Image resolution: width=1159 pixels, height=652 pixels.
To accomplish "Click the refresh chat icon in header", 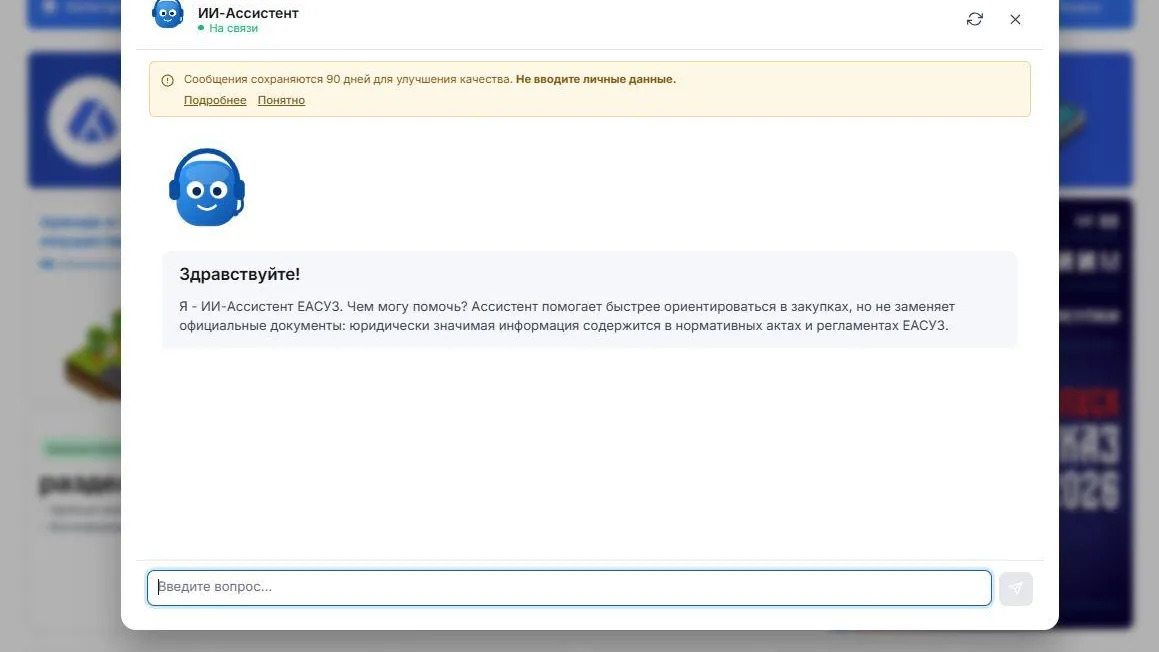I will [974, 19].
